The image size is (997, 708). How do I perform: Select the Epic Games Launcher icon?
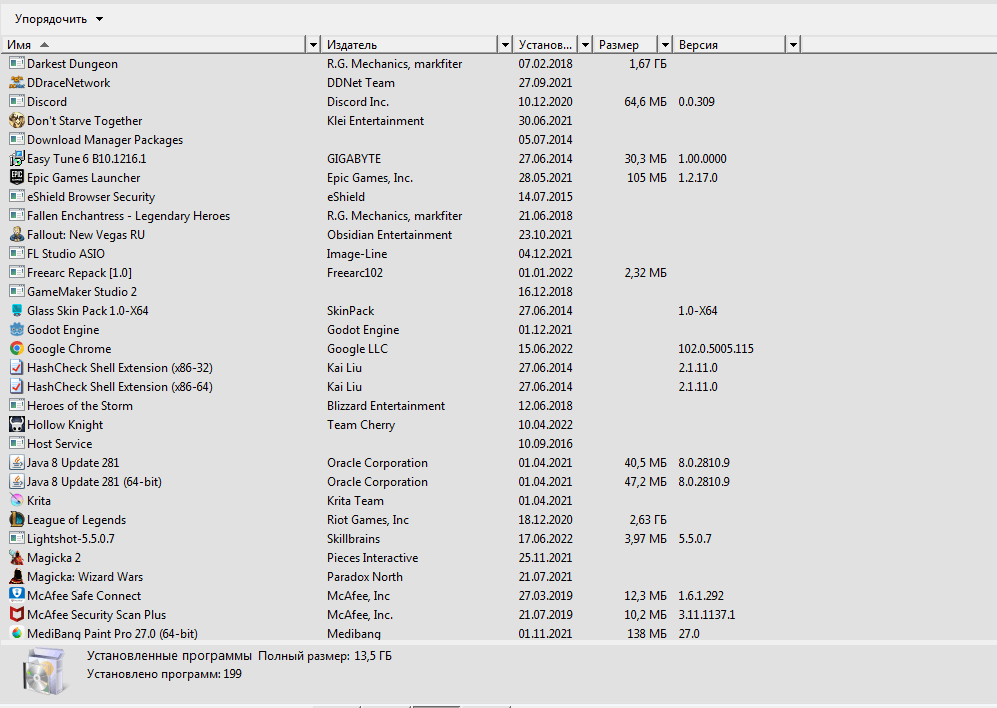click(x=17, y=177)
